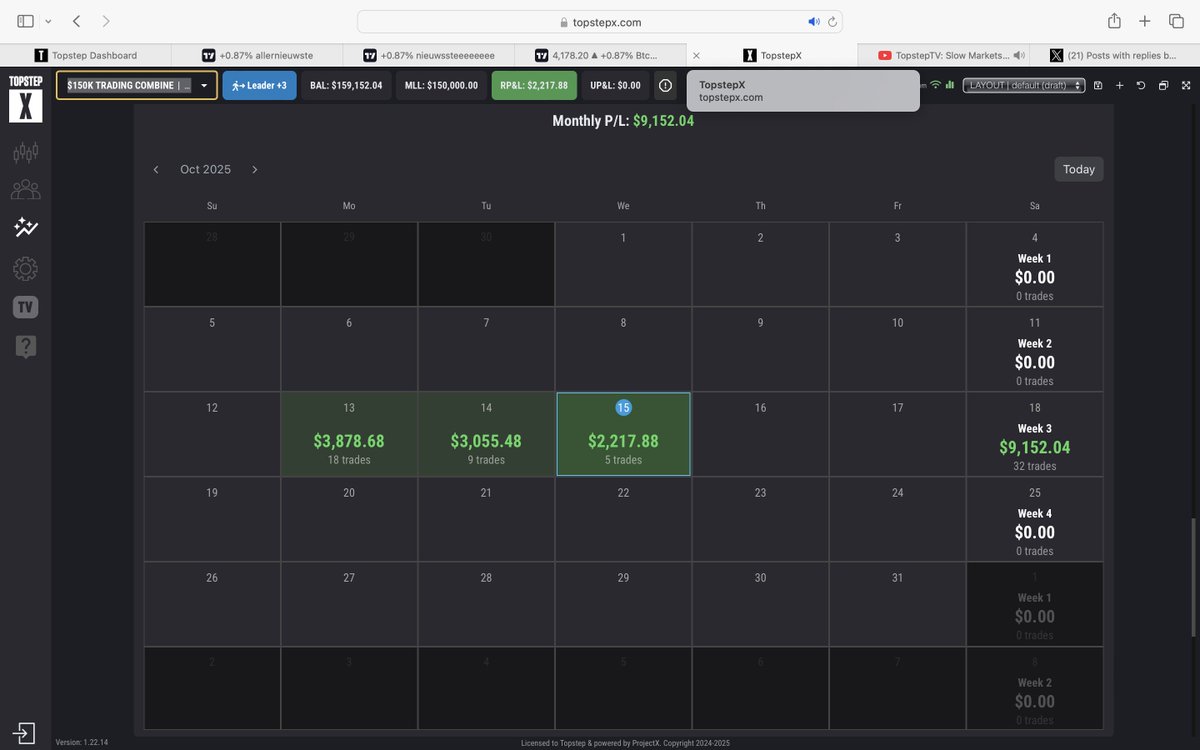
Task: Click the green signal bars icon
Action: (x=950, y=85)
